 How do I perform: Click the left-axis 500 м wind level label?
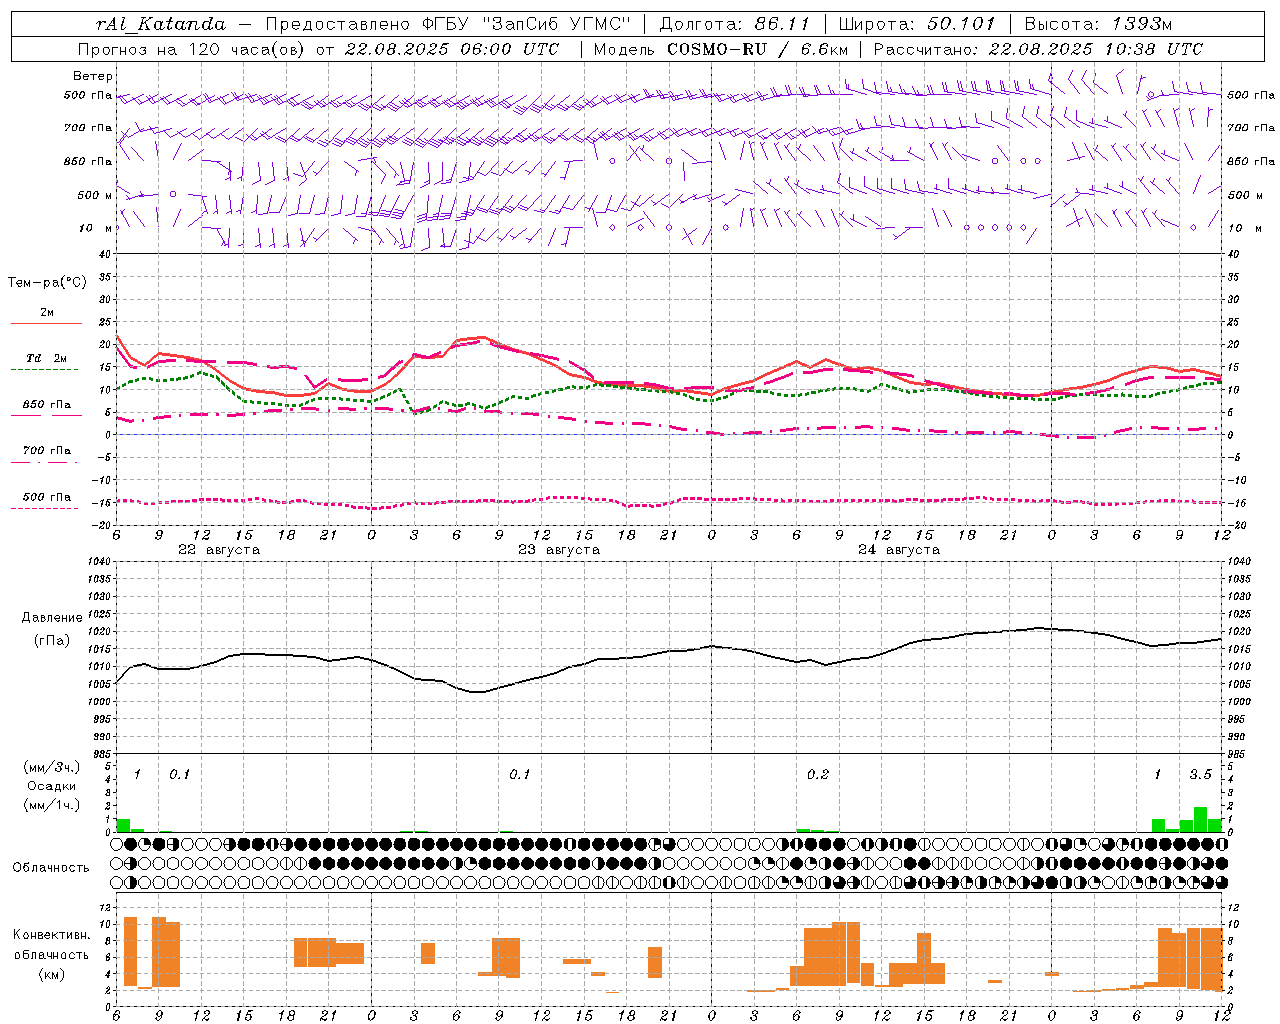pyautogui.click(x=95, y=195)
